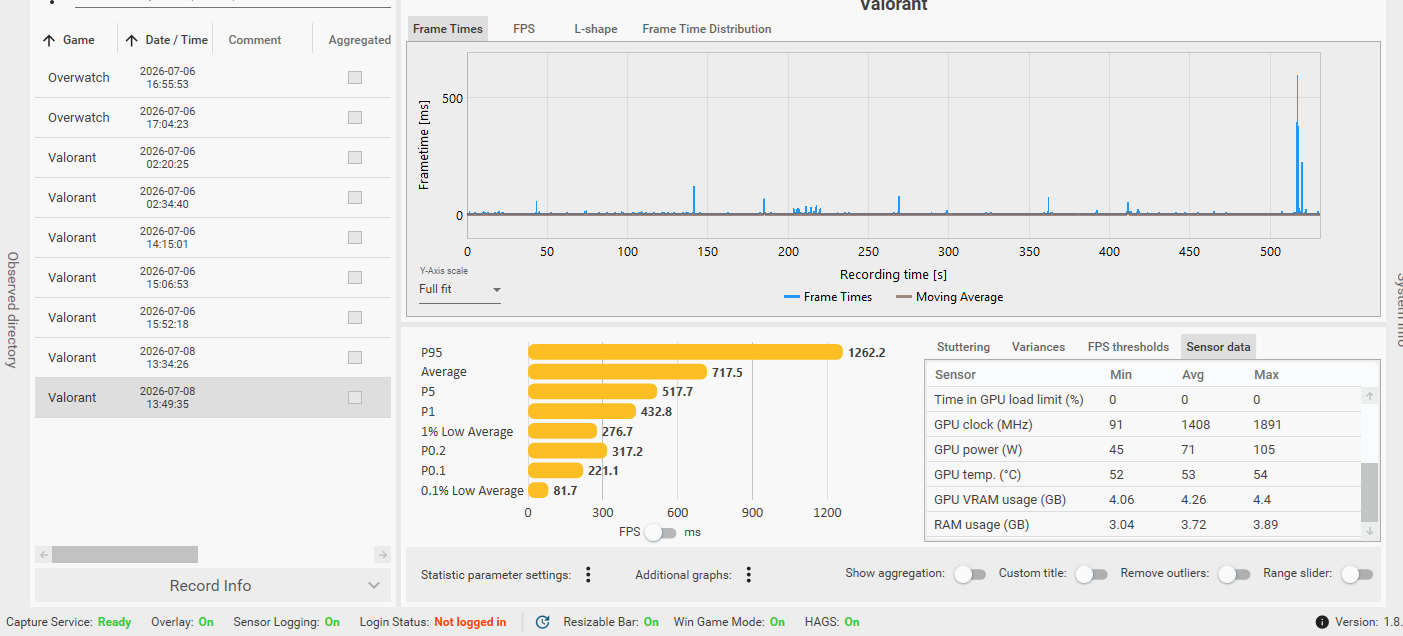Open Statistic parameter settings menu
Image resolution: width=1403 pixels, height=636 pixels.
click(x=589, y=574)
